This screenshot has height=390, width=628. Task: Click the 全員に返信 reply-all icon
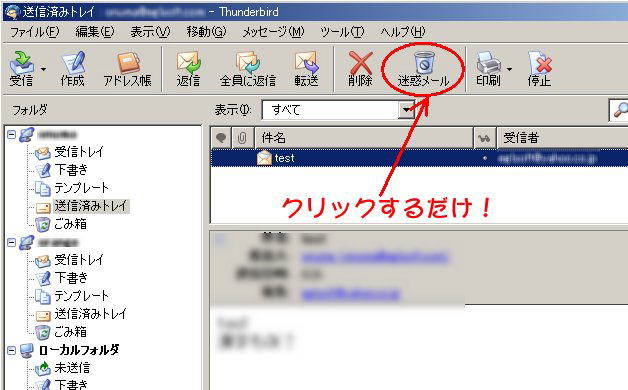[248, 68]
